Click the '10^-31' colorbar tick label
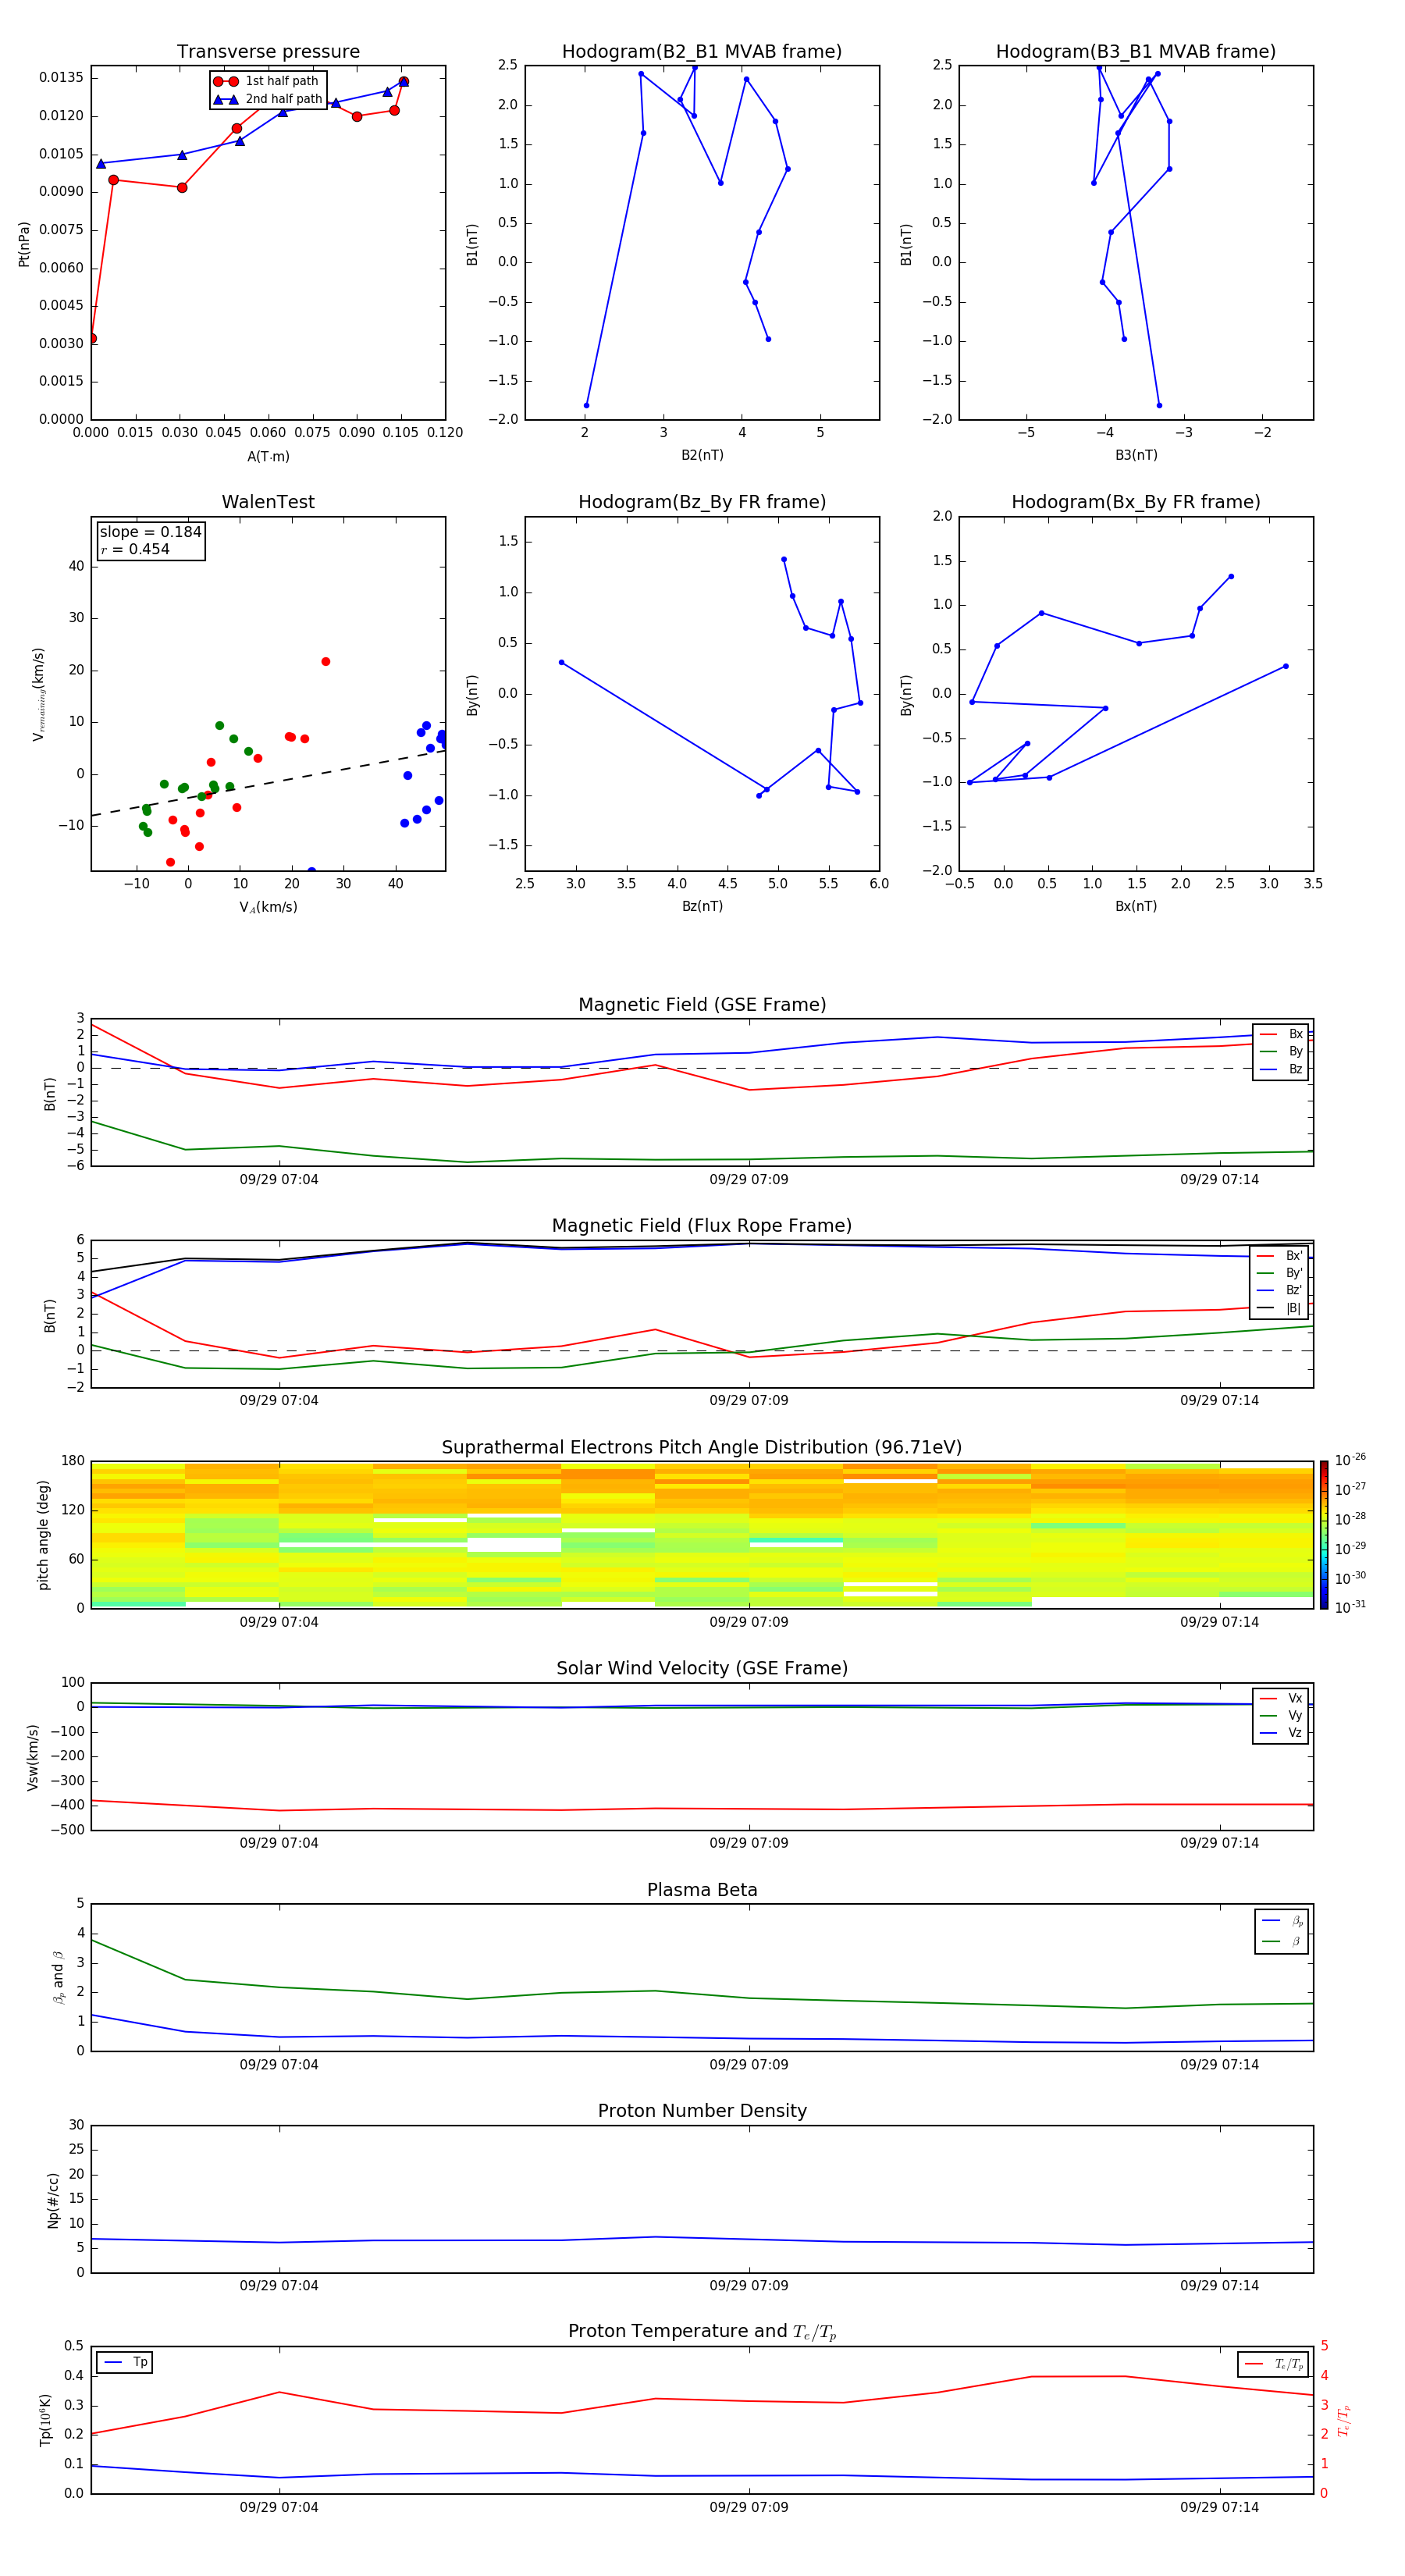1405x2576 pixels. [1350, 1607]
